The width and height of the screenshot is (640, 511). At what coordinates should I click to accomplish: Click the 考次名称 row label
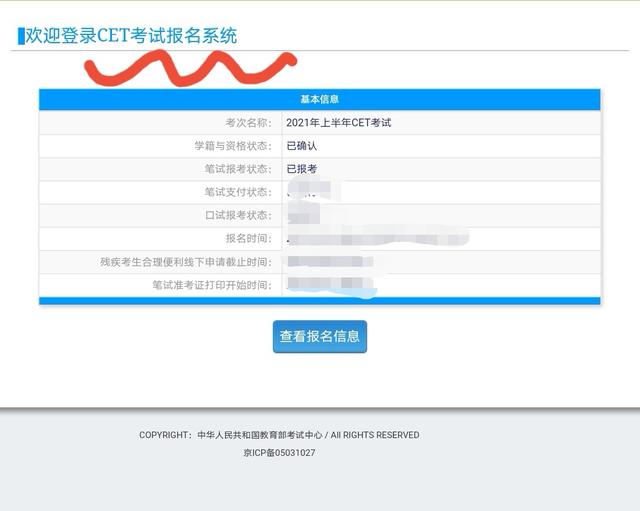tap(247, 123)
